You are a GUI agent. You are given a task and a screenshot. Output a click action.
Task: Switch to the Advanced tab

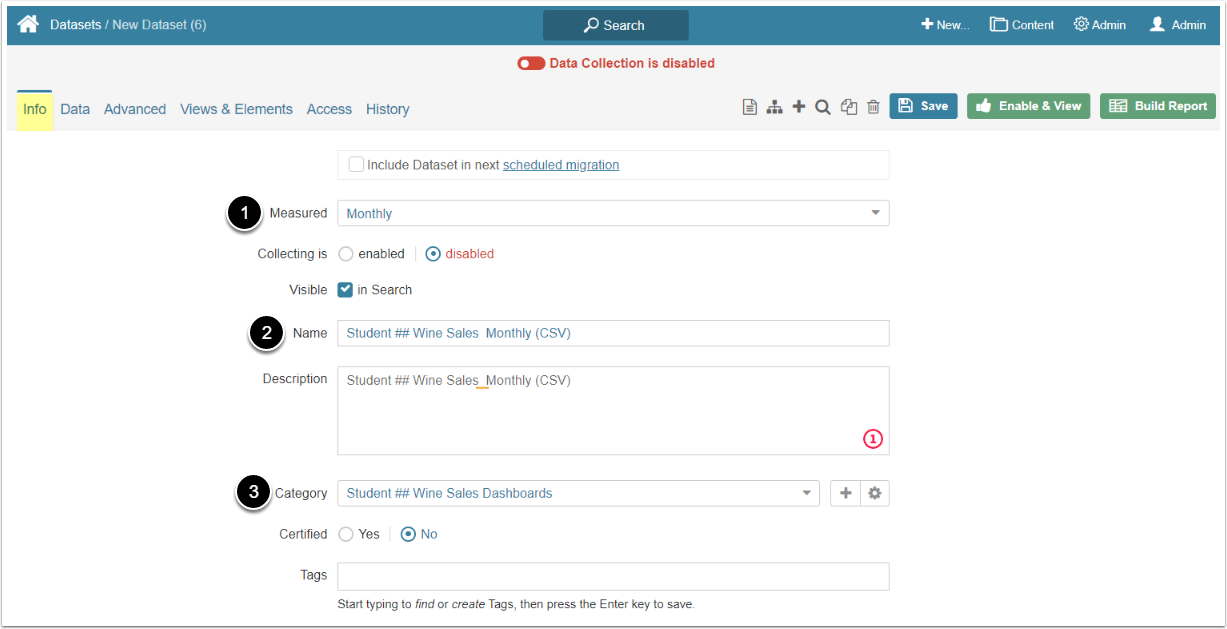click(x=135, y=109)
